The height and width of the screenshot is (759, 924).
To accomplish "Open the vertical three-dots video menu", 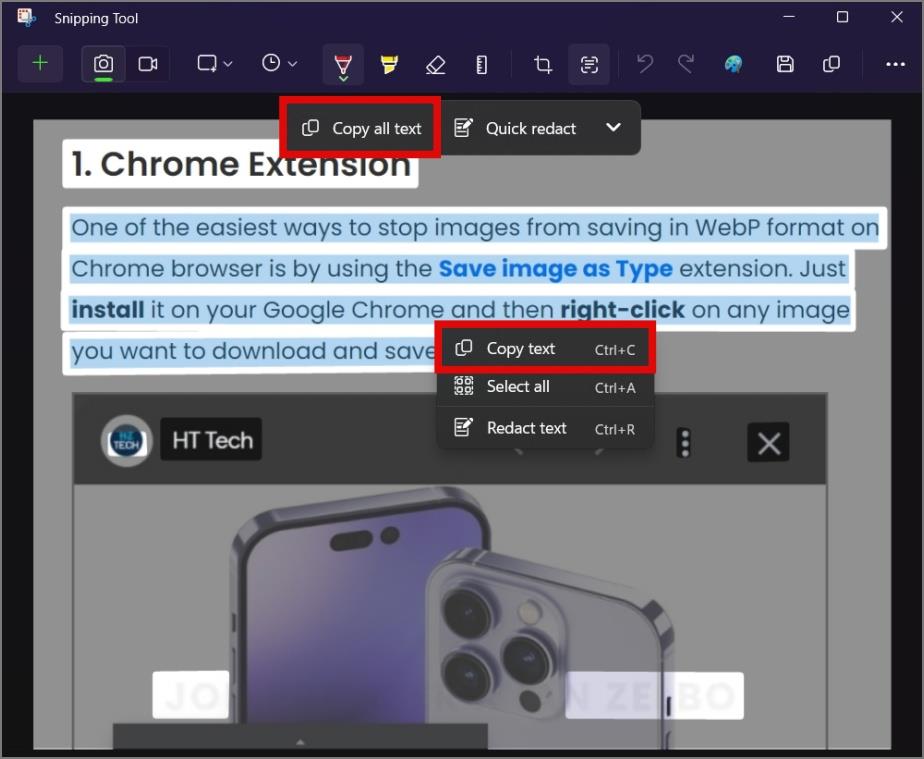I will tap(684, 443).
